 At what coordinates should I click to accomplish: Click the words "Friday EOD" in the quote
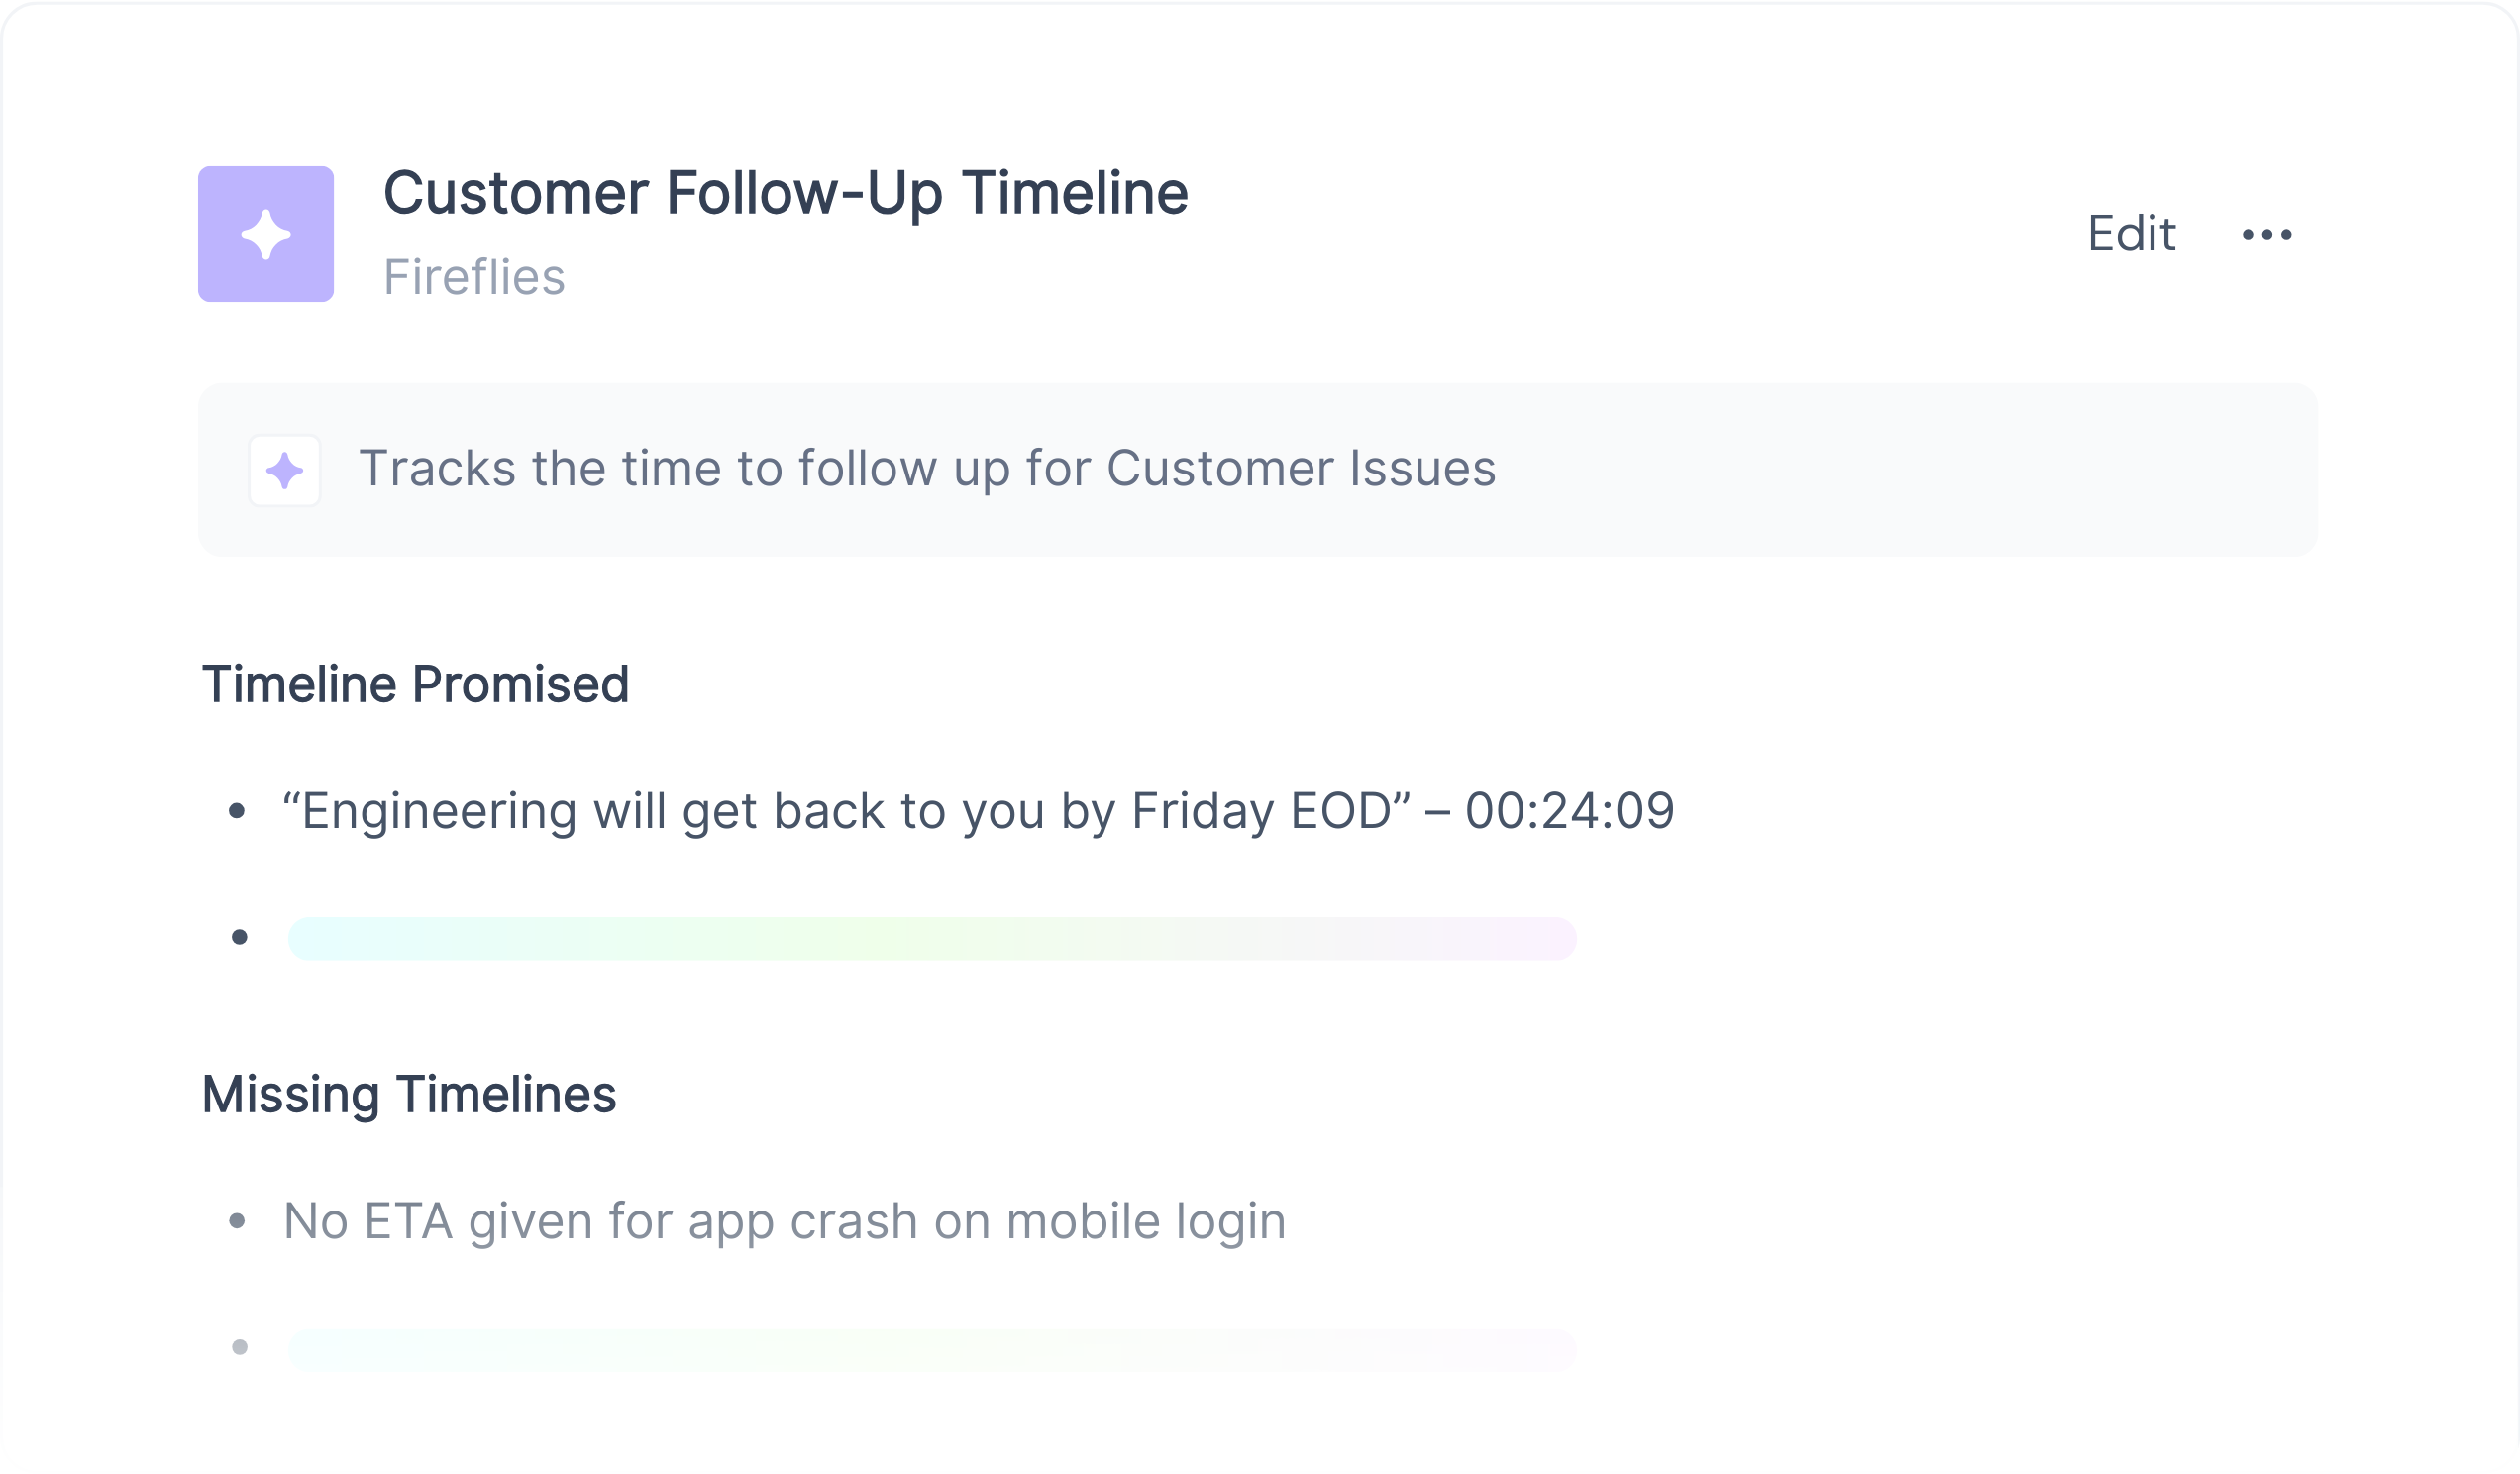click(x=1261, y=811)
